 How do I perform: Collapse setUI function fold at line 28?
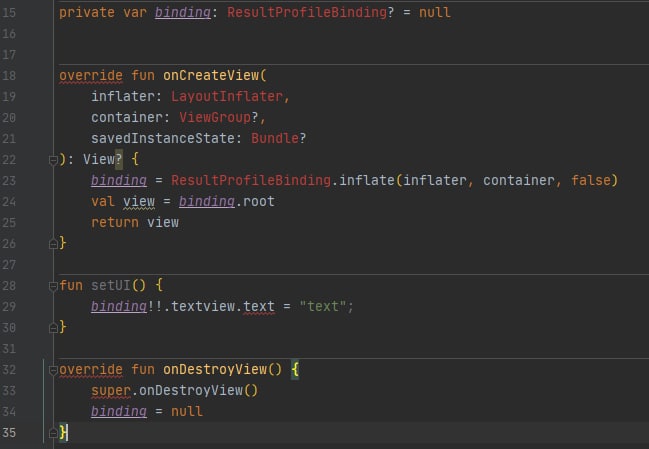coord(53,286)
